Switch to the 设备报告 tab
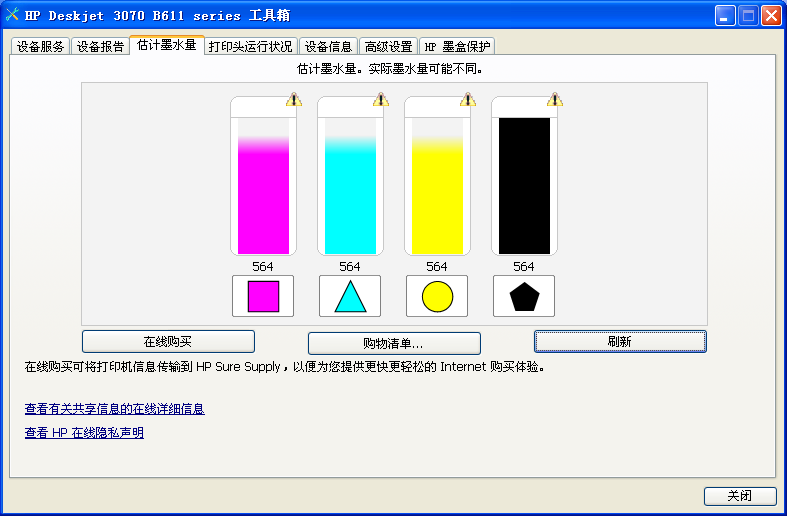 click(x=100, y=47)
